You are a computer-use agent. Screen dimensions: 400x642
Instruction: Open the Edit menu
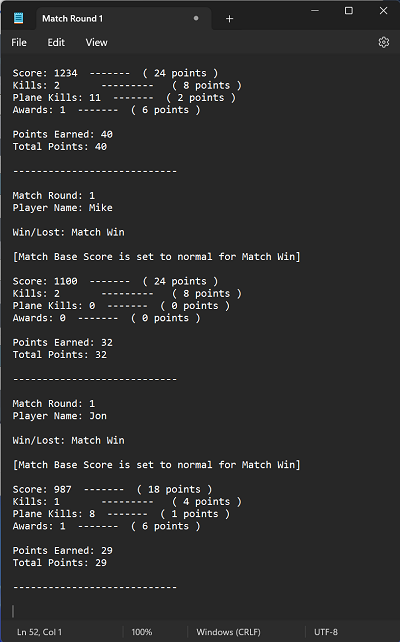(56, 43)
